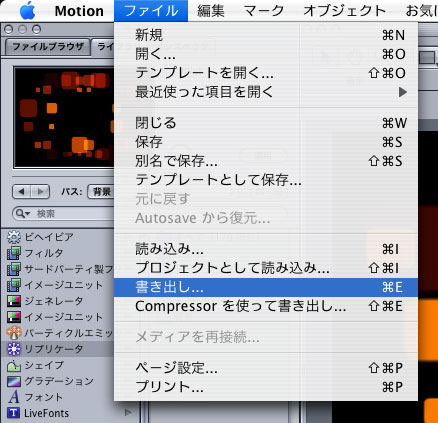Select プロジェクトとして読み込み... entry
Screen dimensions: 438x423
[266, 268]
